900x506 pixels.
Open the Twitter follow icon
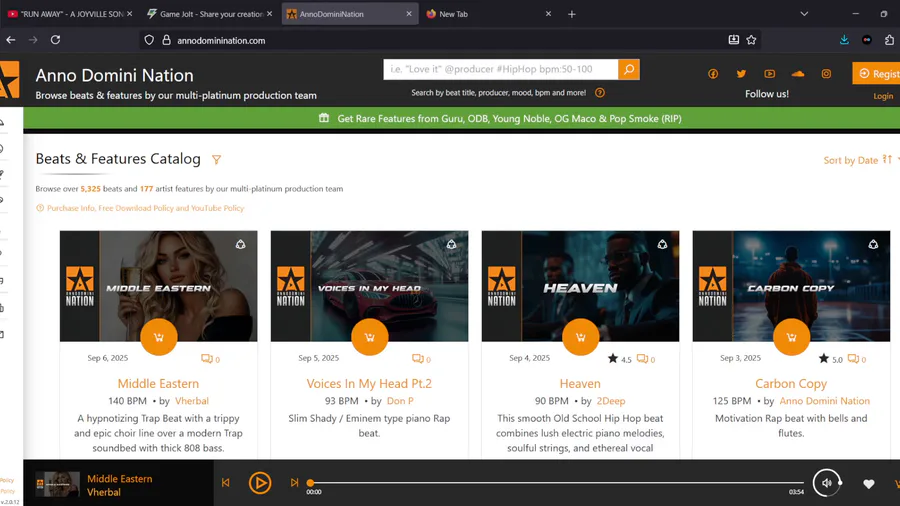click(x=741, y=74)
